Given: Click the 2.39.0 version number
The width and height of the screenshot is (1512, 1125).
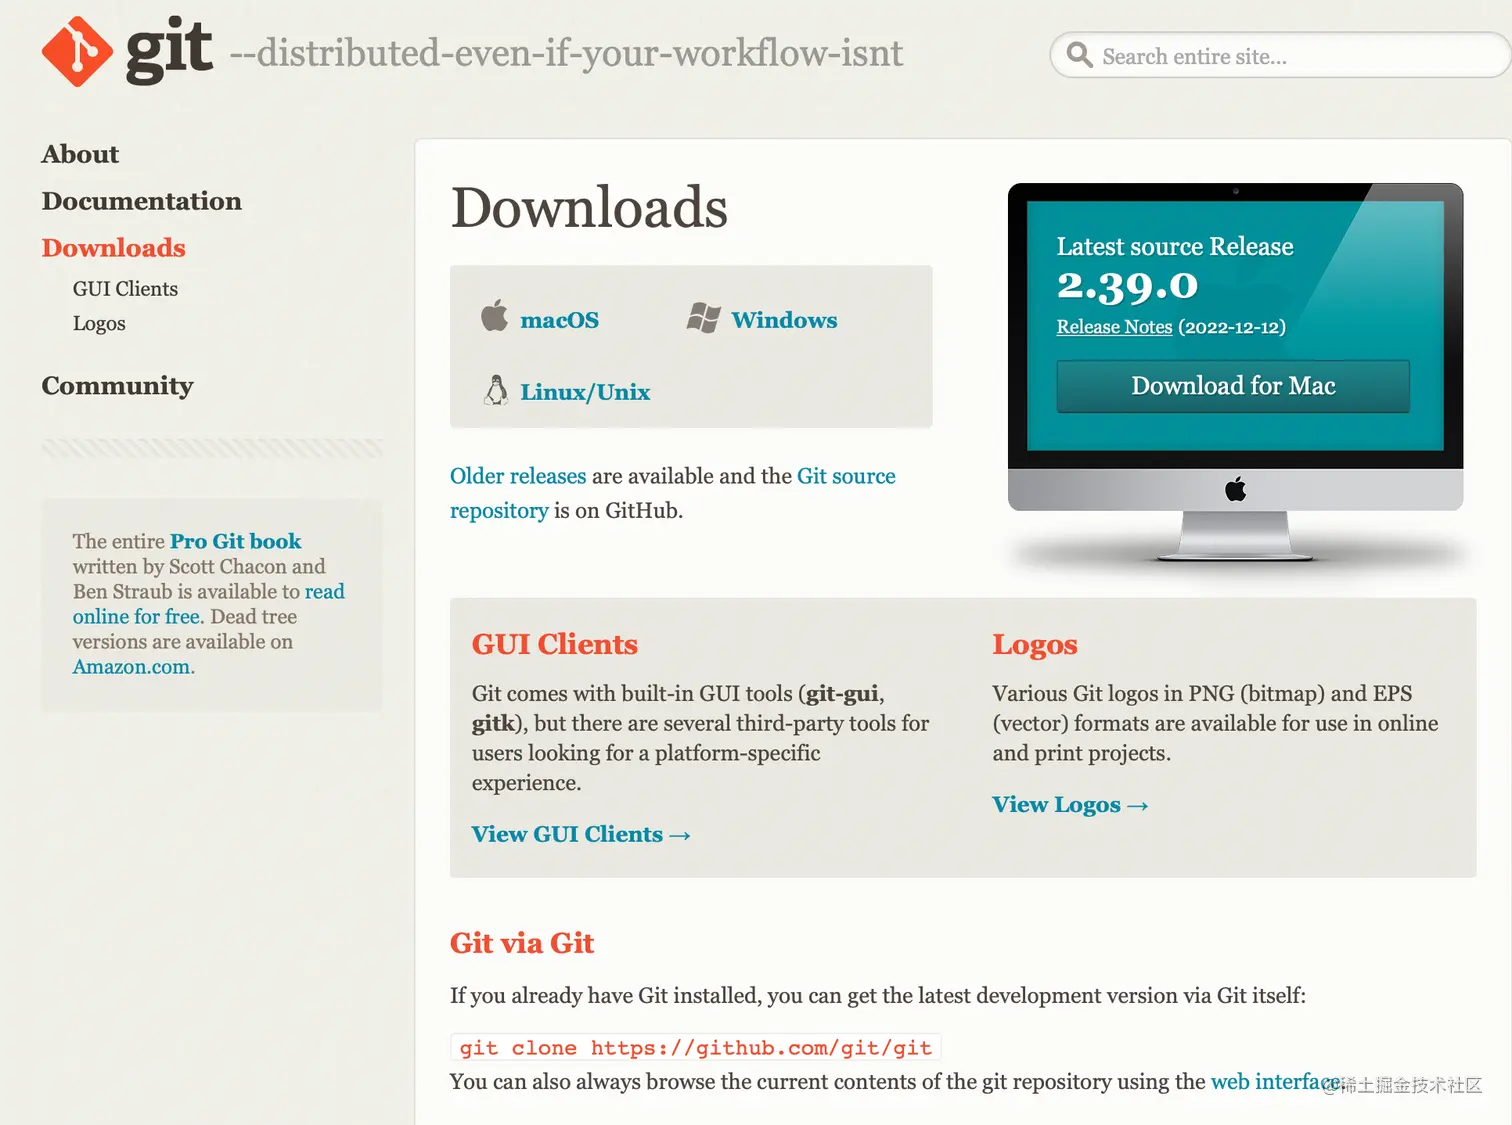Looking at the screenshot, I should (1127, 286).
